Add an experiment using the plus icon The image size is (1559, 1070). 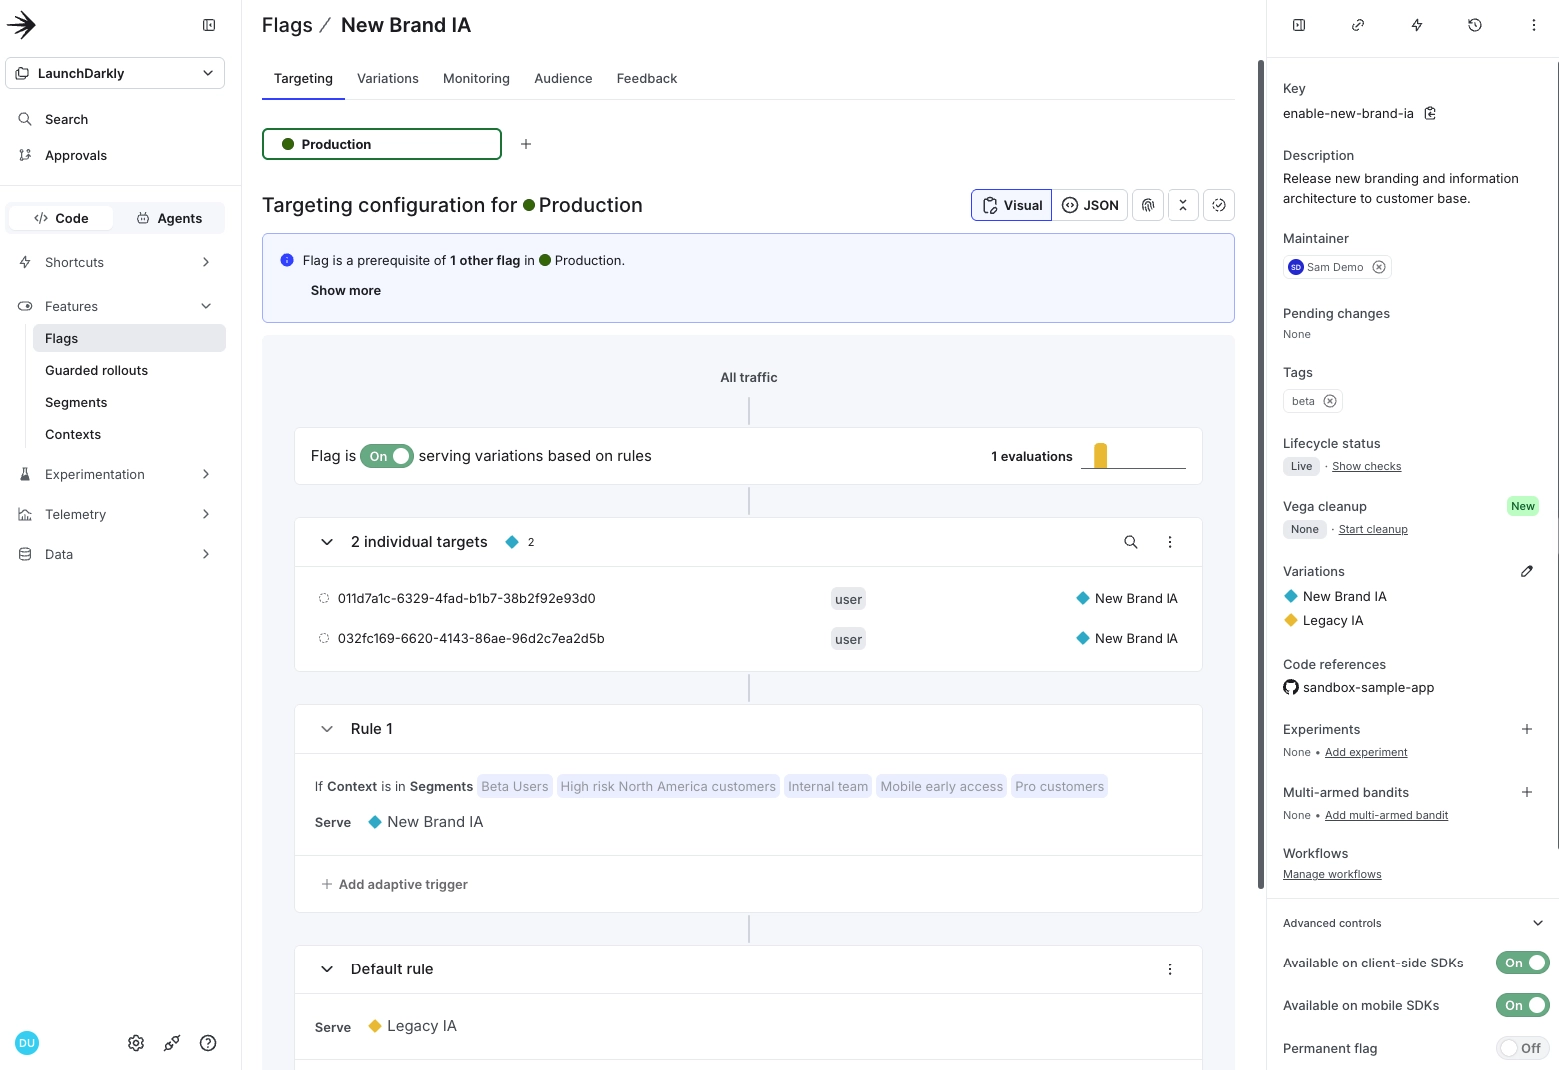coord(1527,729)
